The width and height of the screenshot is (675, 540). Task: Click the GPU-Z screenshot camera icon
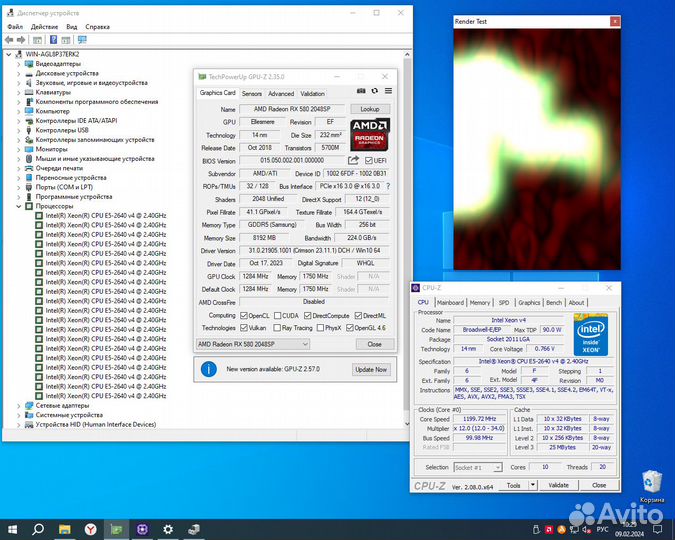click(x=361, y=92)
